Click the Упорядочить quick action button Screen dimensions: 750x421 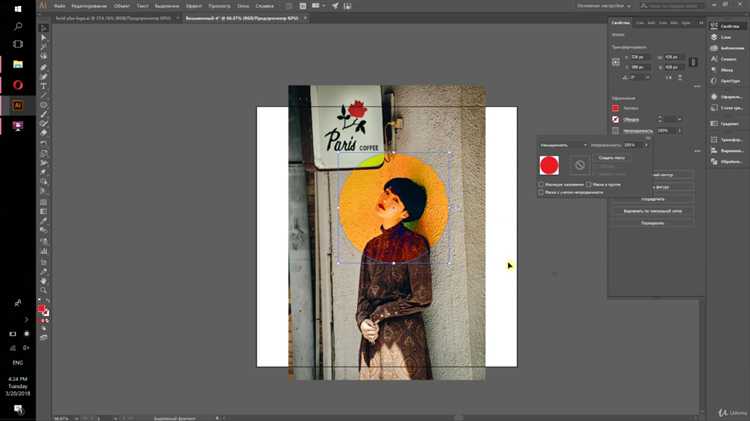coord(652,199)
